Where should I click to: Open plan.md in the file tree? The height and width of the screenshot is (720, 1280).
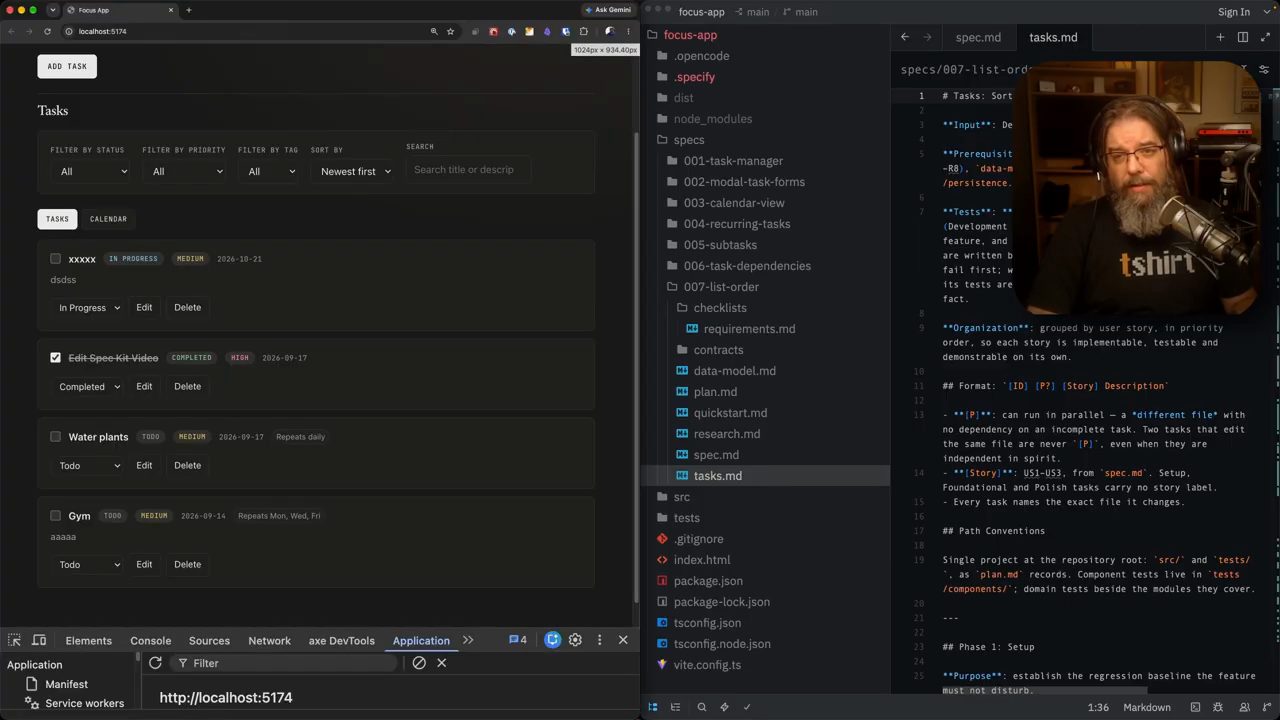point(715,392)
